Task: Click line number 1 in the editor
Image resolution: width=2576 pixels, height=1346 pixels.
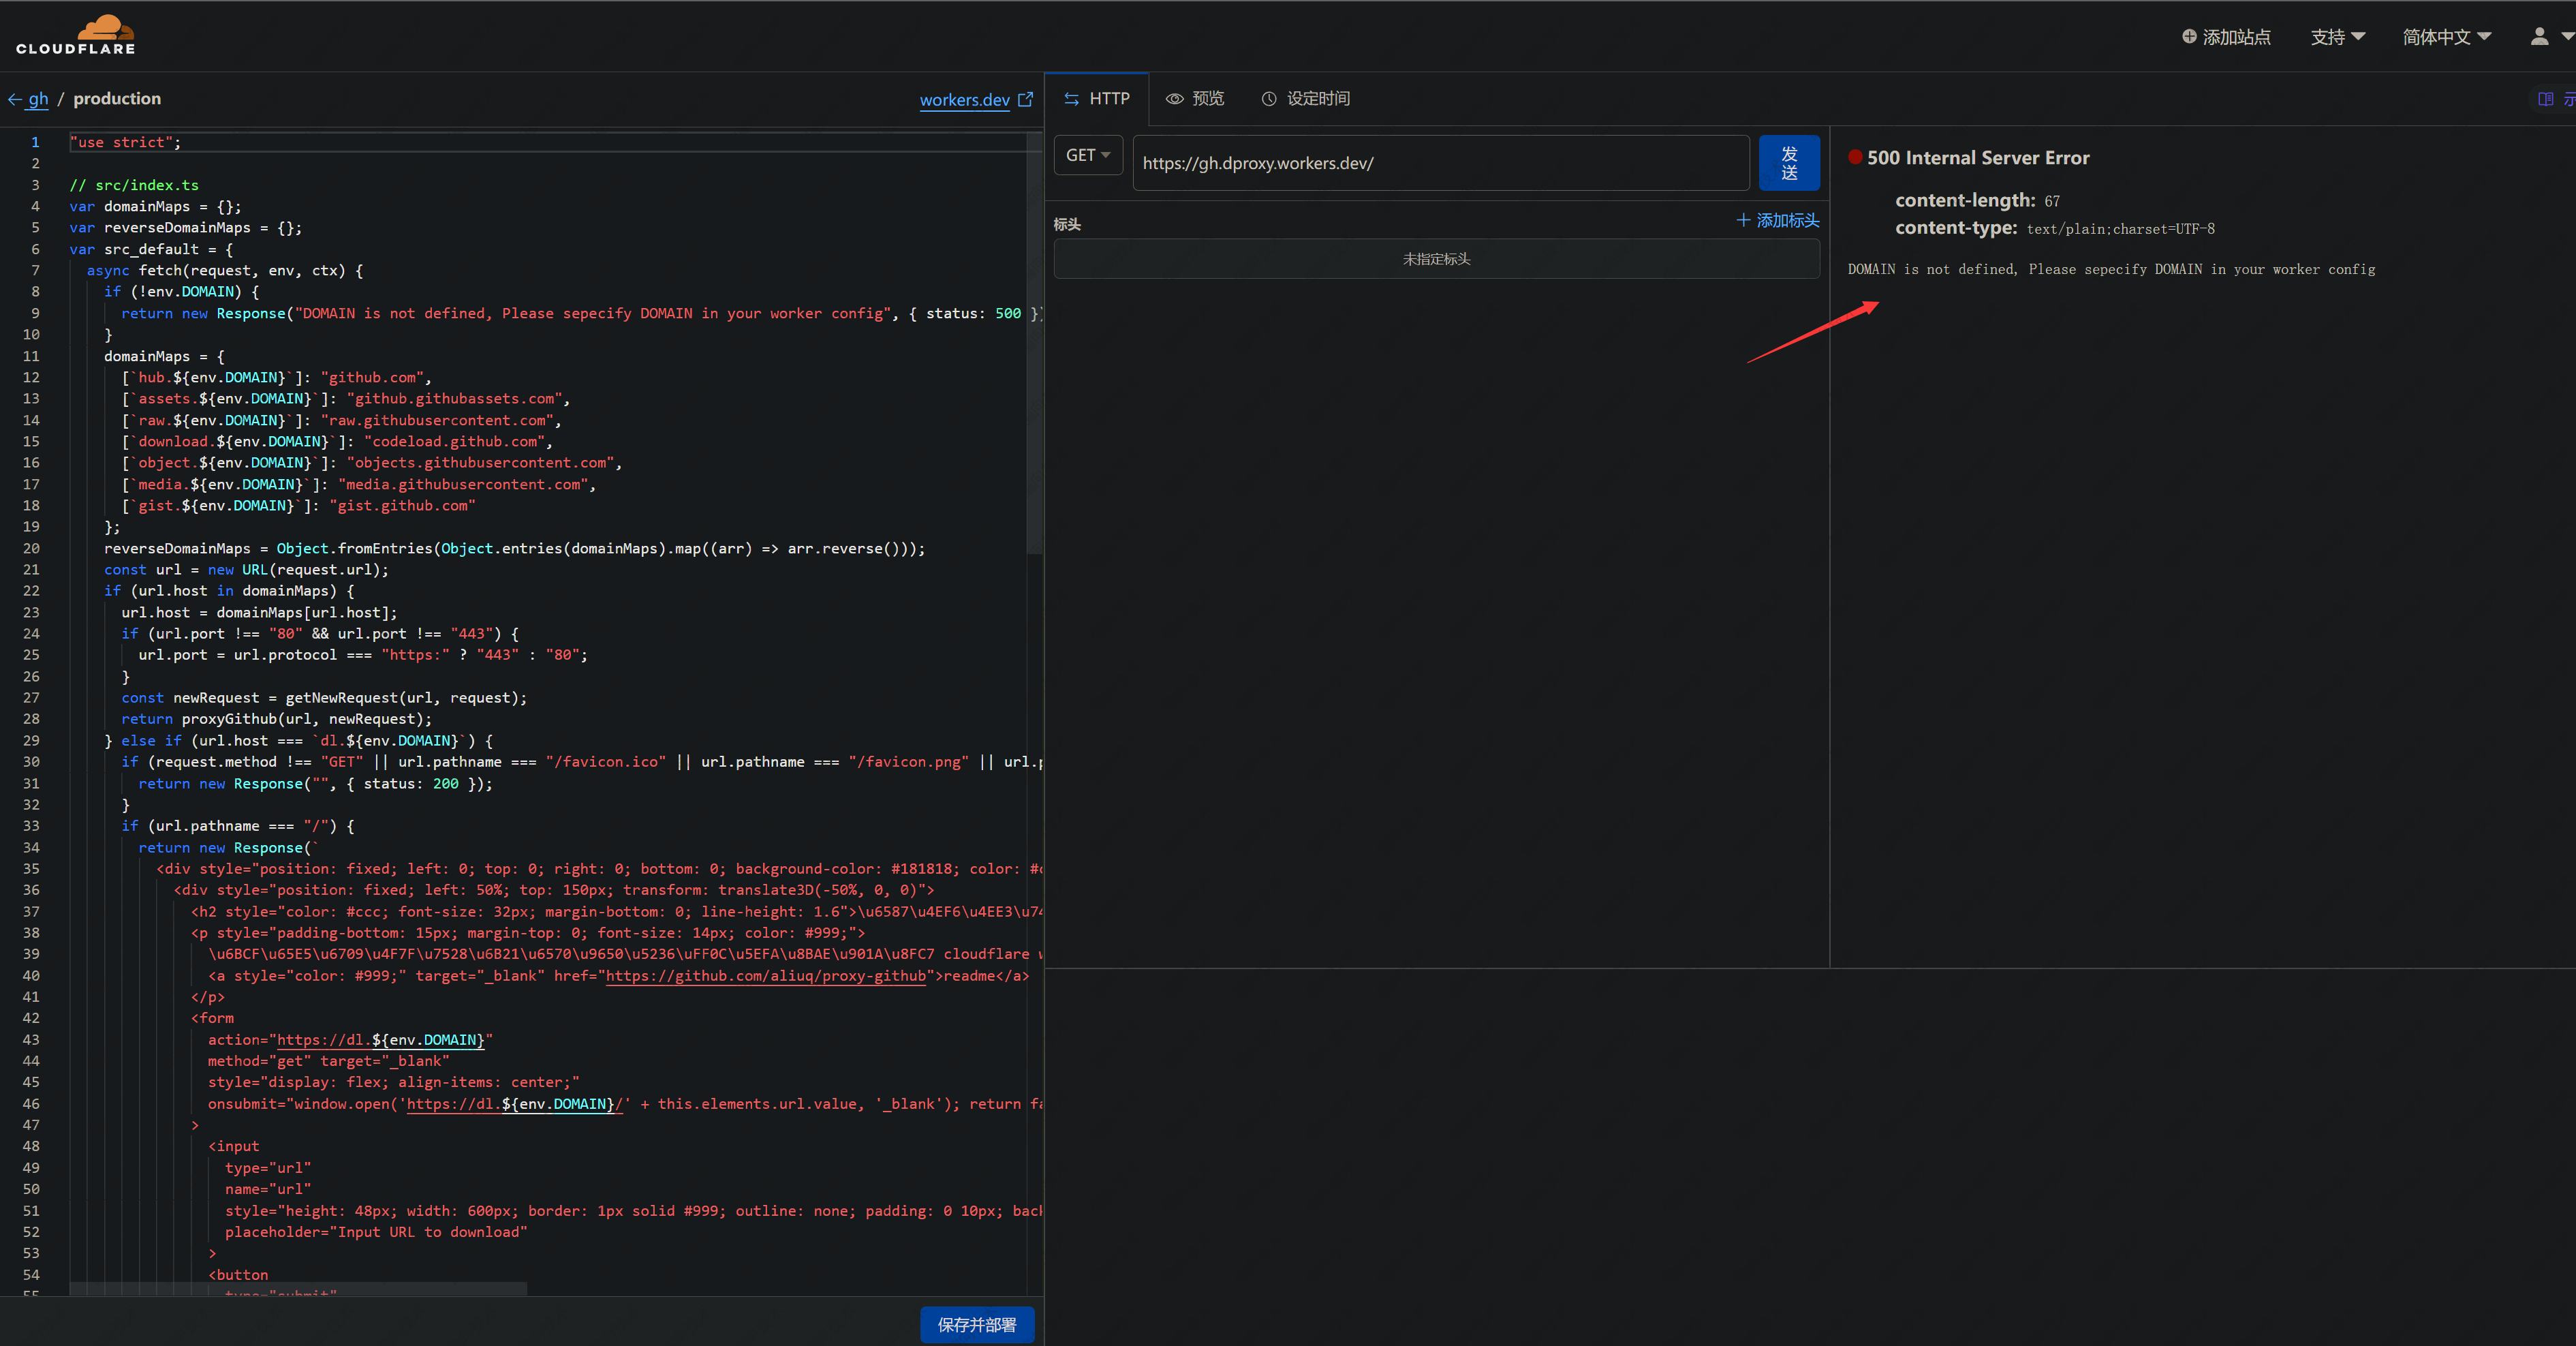Action: 34,142
